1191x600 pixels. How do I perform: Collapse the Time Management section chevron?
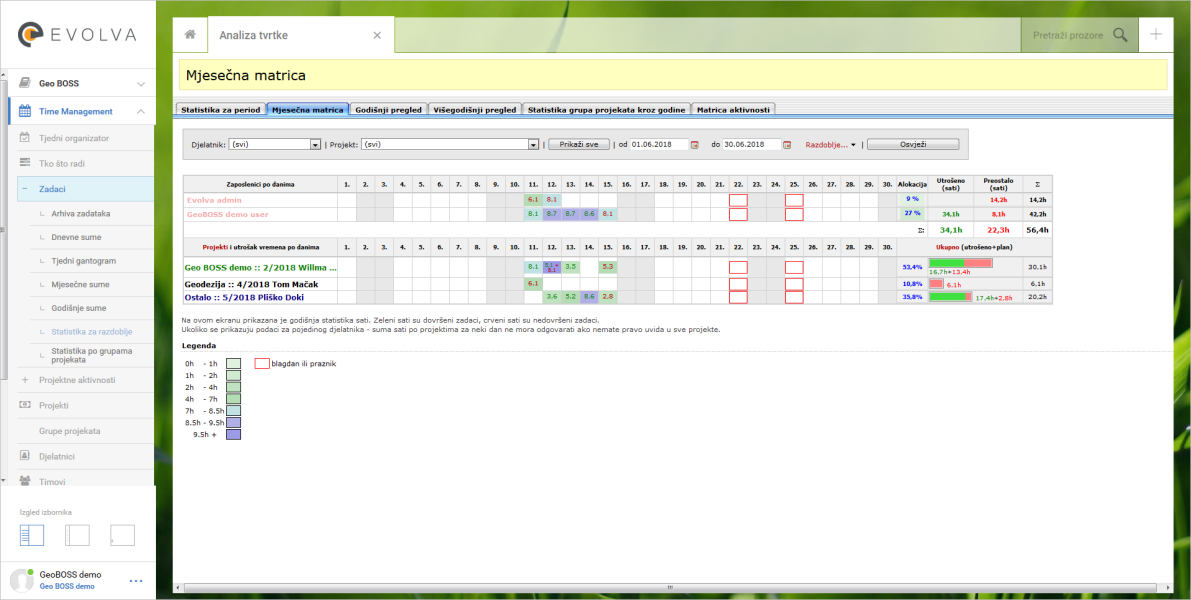click(141, 112)
